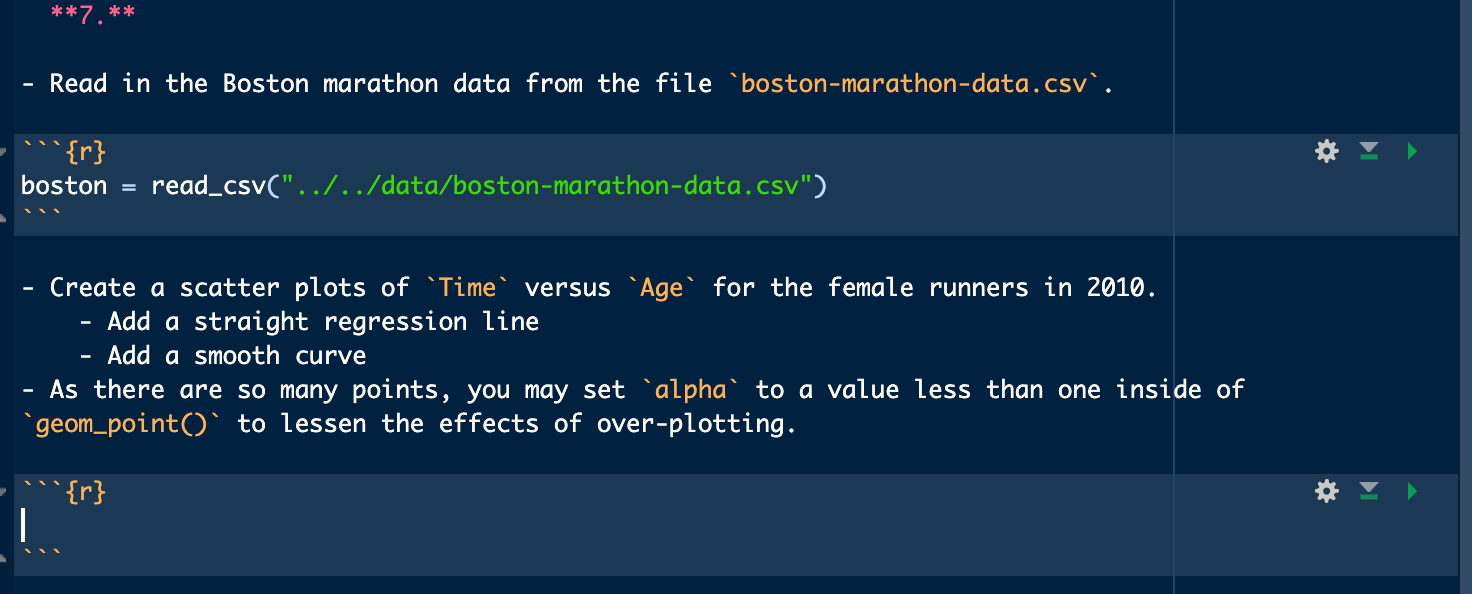Click the Time inline code reference
The width and height of the screenshot is (1472, 594).
[x=466, y=287]
